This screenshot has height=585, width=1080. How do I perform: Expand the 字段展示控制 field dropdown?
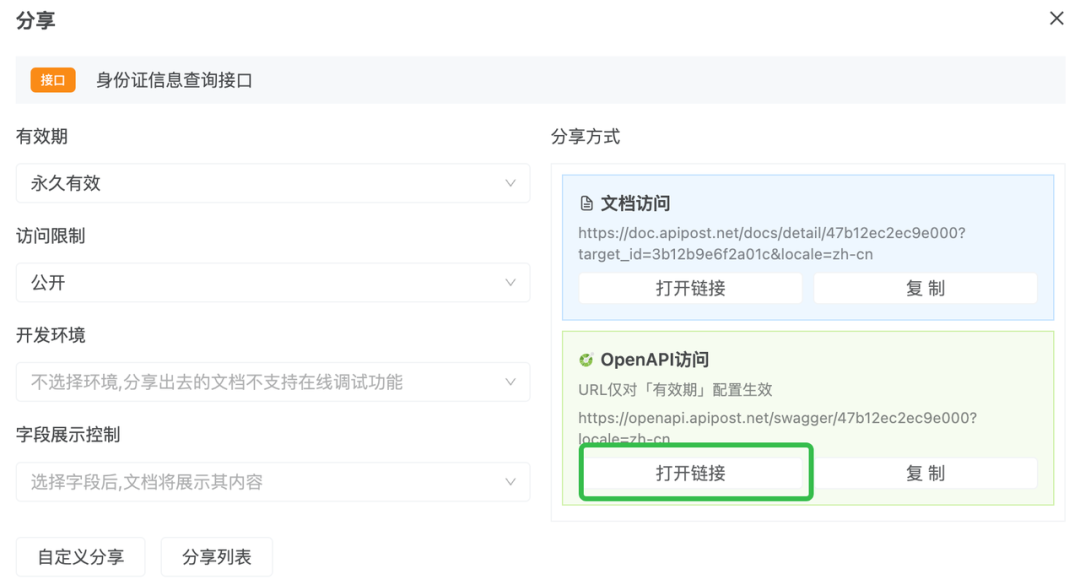pyautogui.click(x=272, y=482)
